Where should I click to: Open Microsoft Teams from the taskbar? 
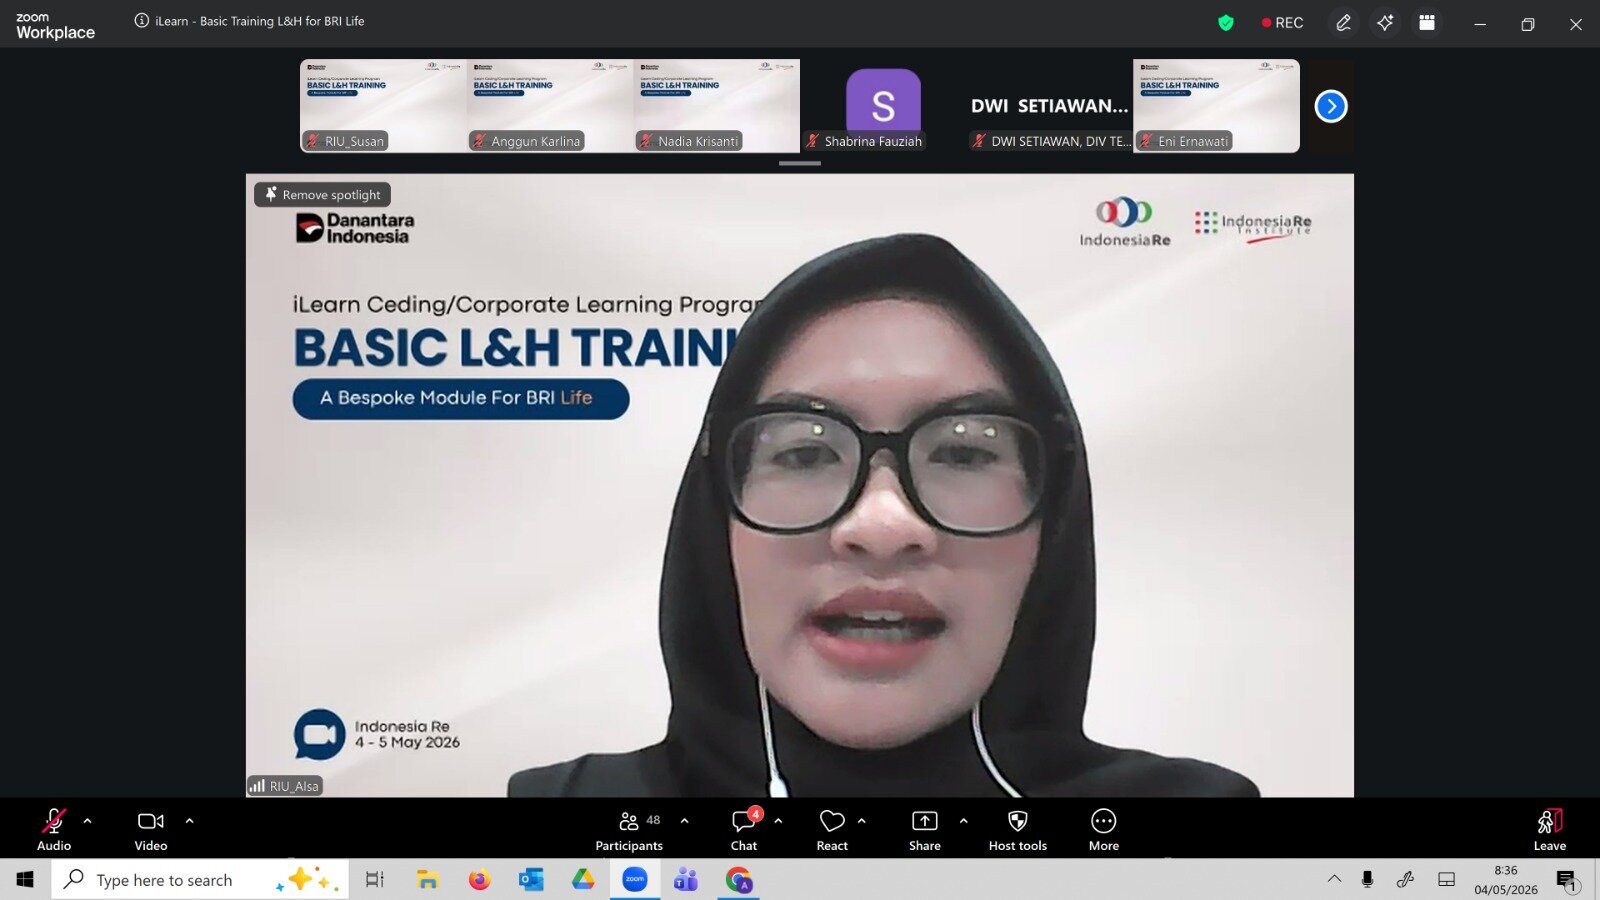click(x=686, y=879)
